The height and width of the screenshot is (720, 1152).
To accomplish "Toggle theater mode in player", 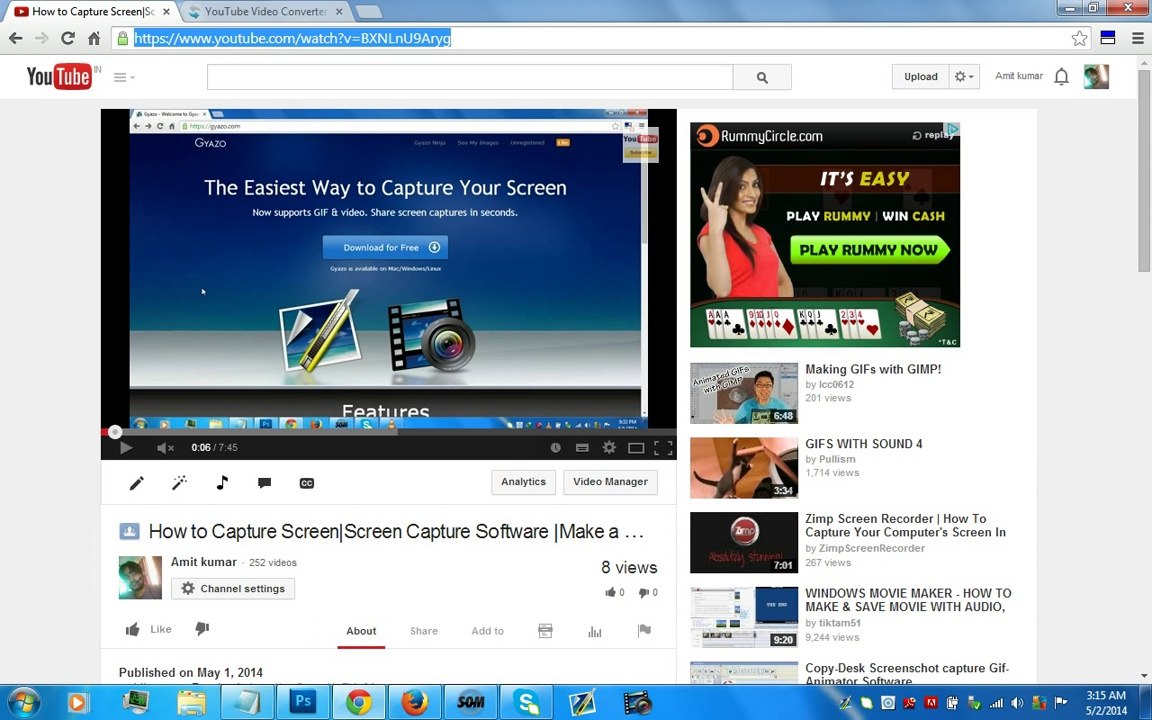I will 636,447.
